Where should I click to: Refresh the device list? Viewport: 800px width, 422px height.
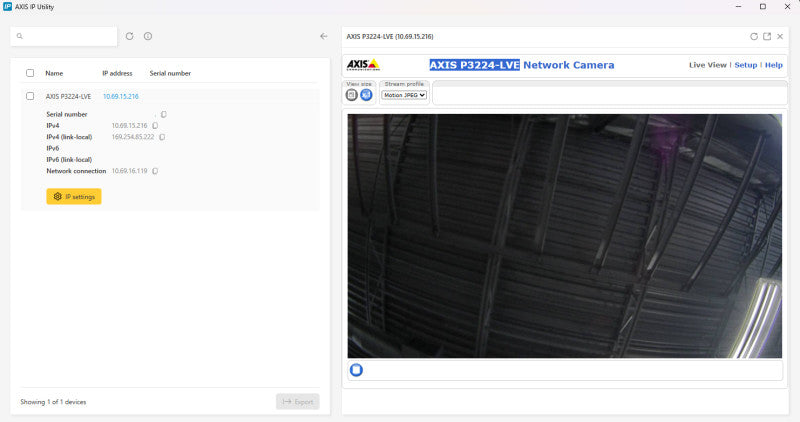pyautogui.click(x=130, y=36)
